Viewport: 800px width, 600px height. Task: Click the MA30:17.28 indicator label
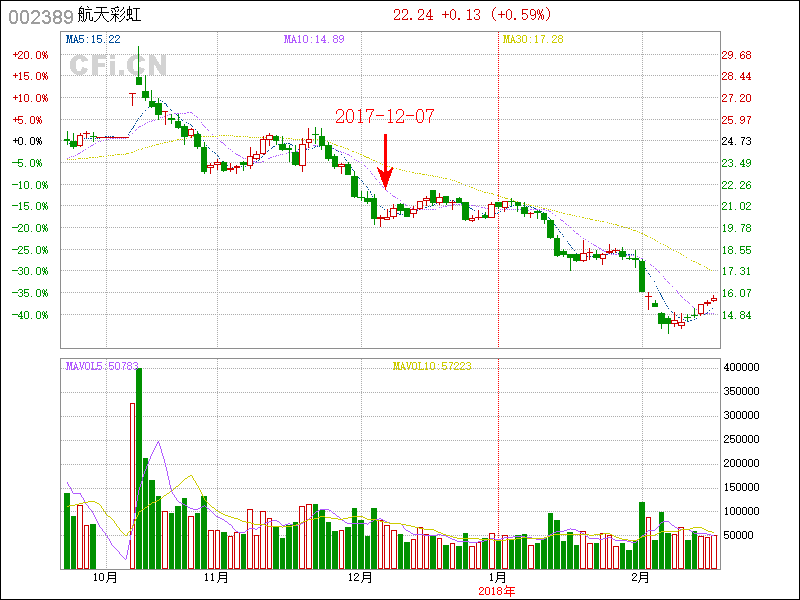[533, 39]
